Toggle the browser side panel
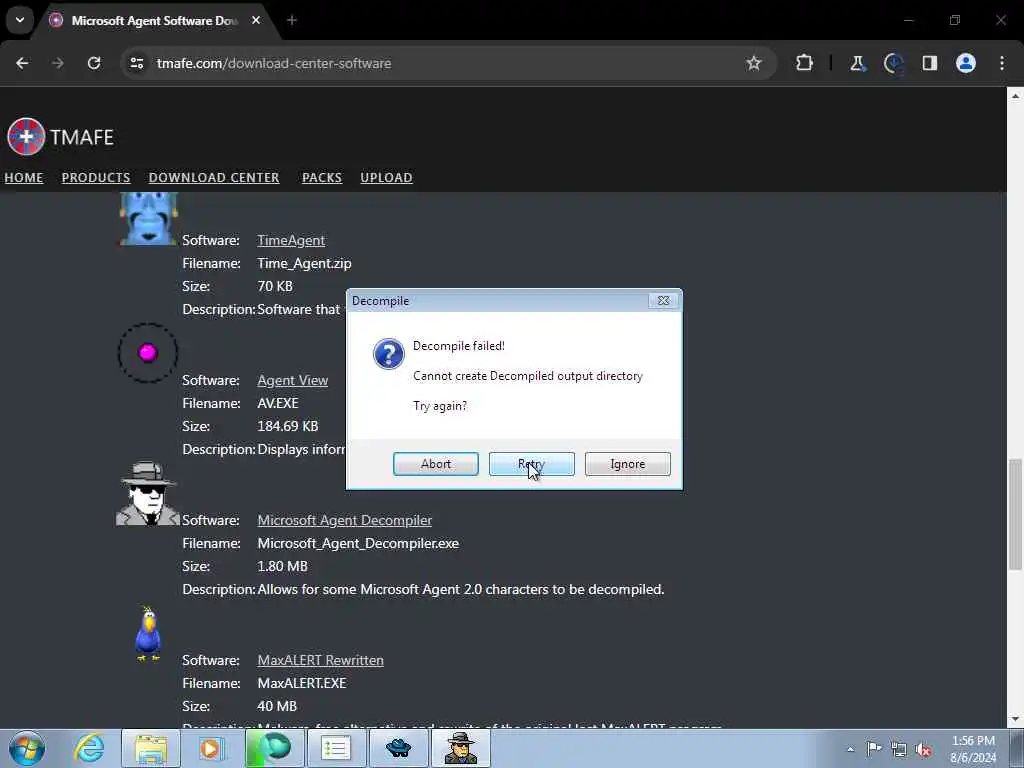This screenshot has width=1024, height=768. click(x=930, y=63)
